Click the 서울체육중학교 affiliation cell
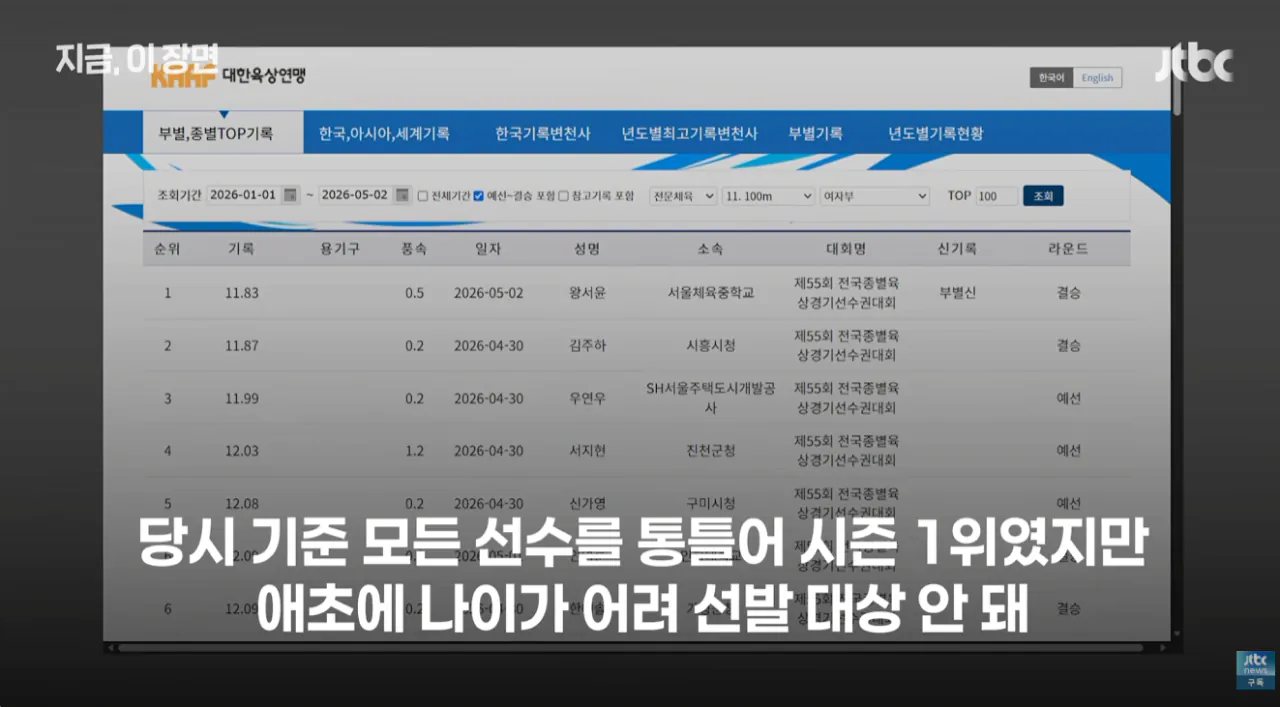Viewport: 1280px width, 707px height. coord(710,293)
